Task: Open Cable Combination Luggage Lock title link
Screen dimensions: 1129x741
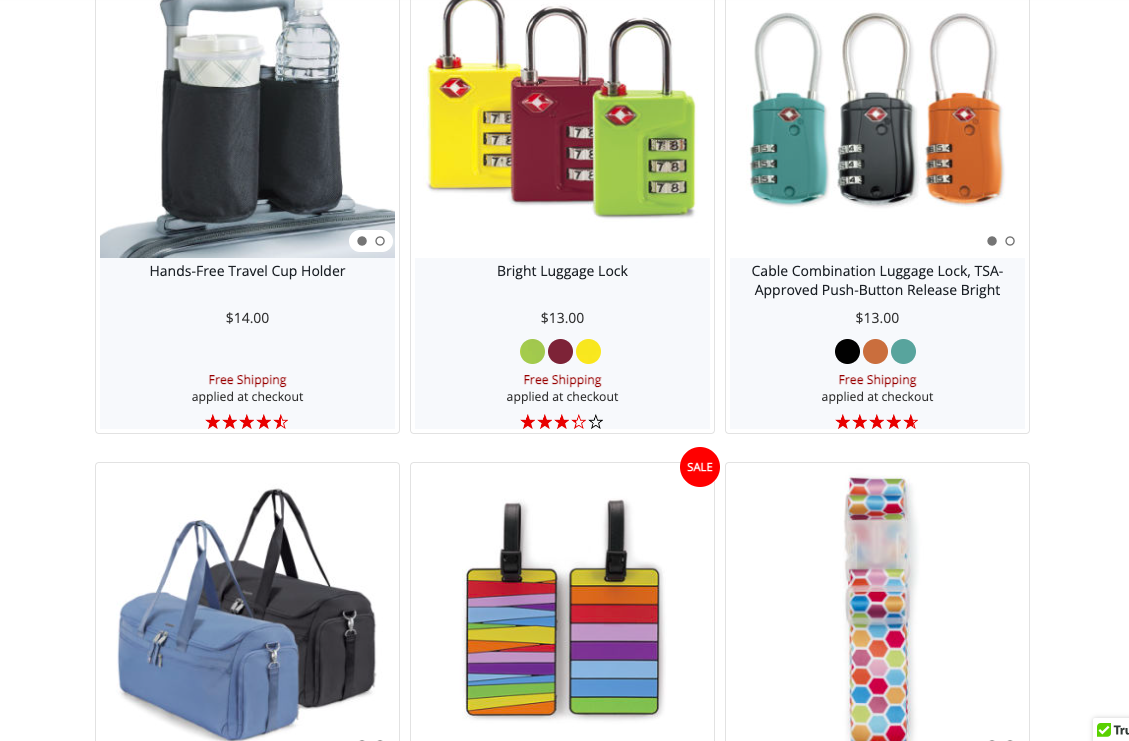Action: pos(877,280)
